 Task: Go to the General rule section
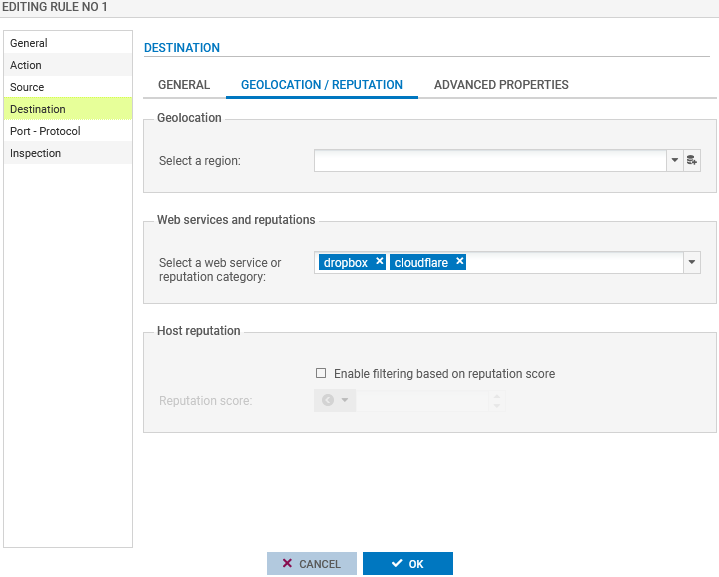tap(29, 43)
